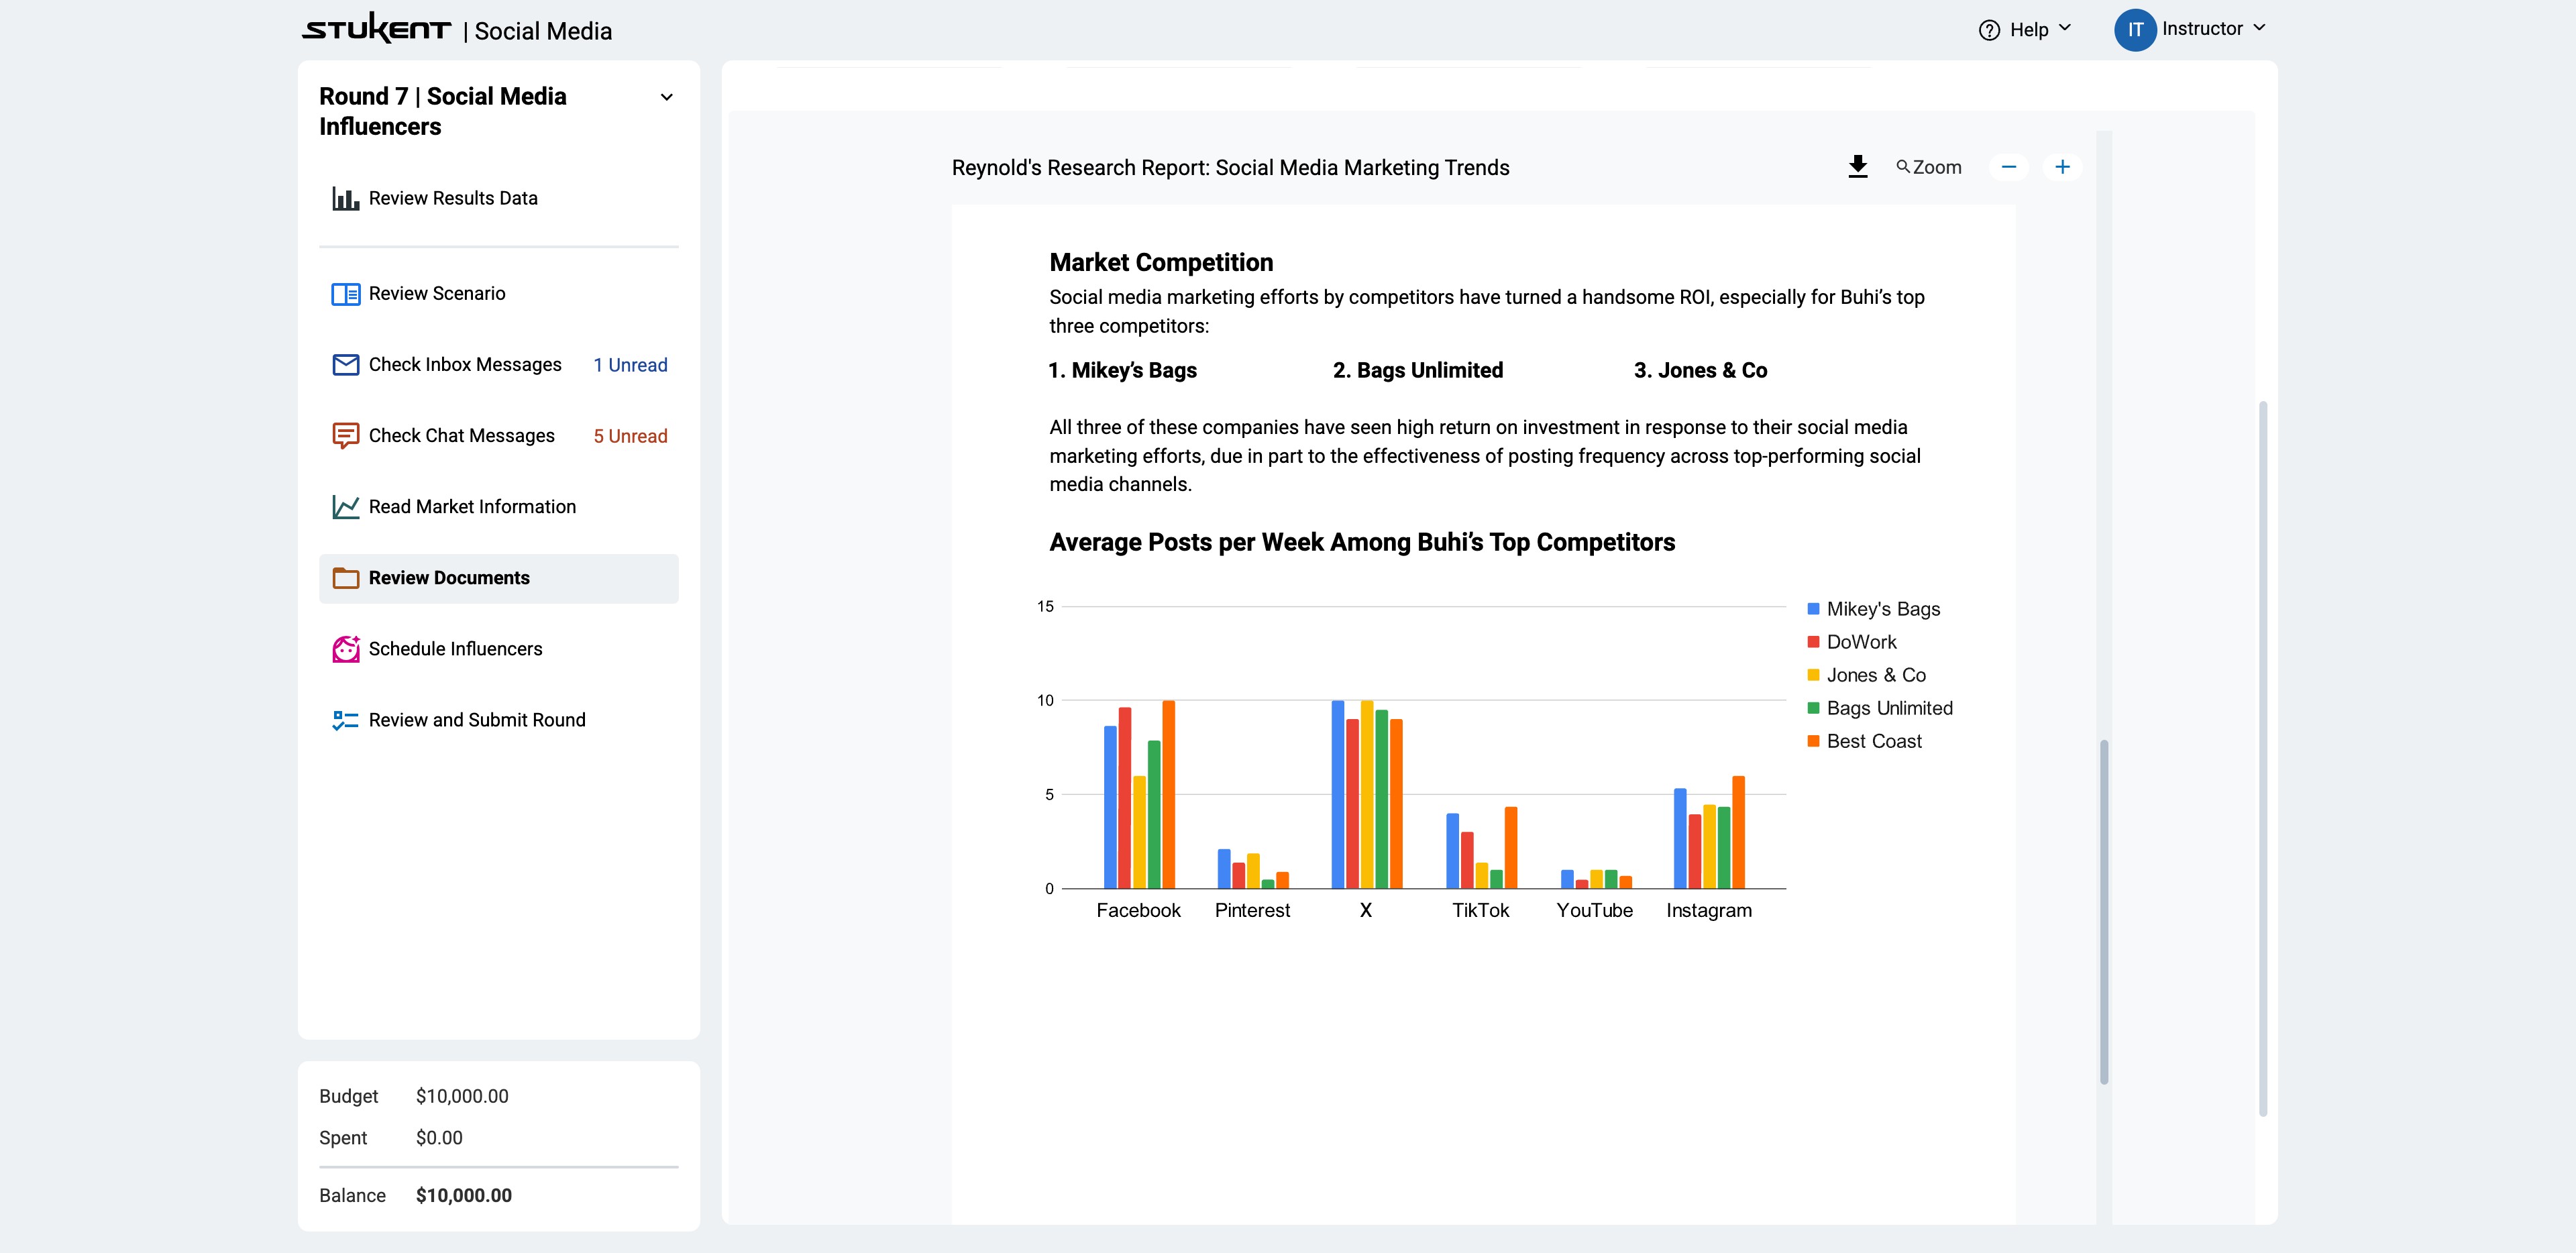Click the Round 7 Social Media Influencers heading

pos(442,111)
